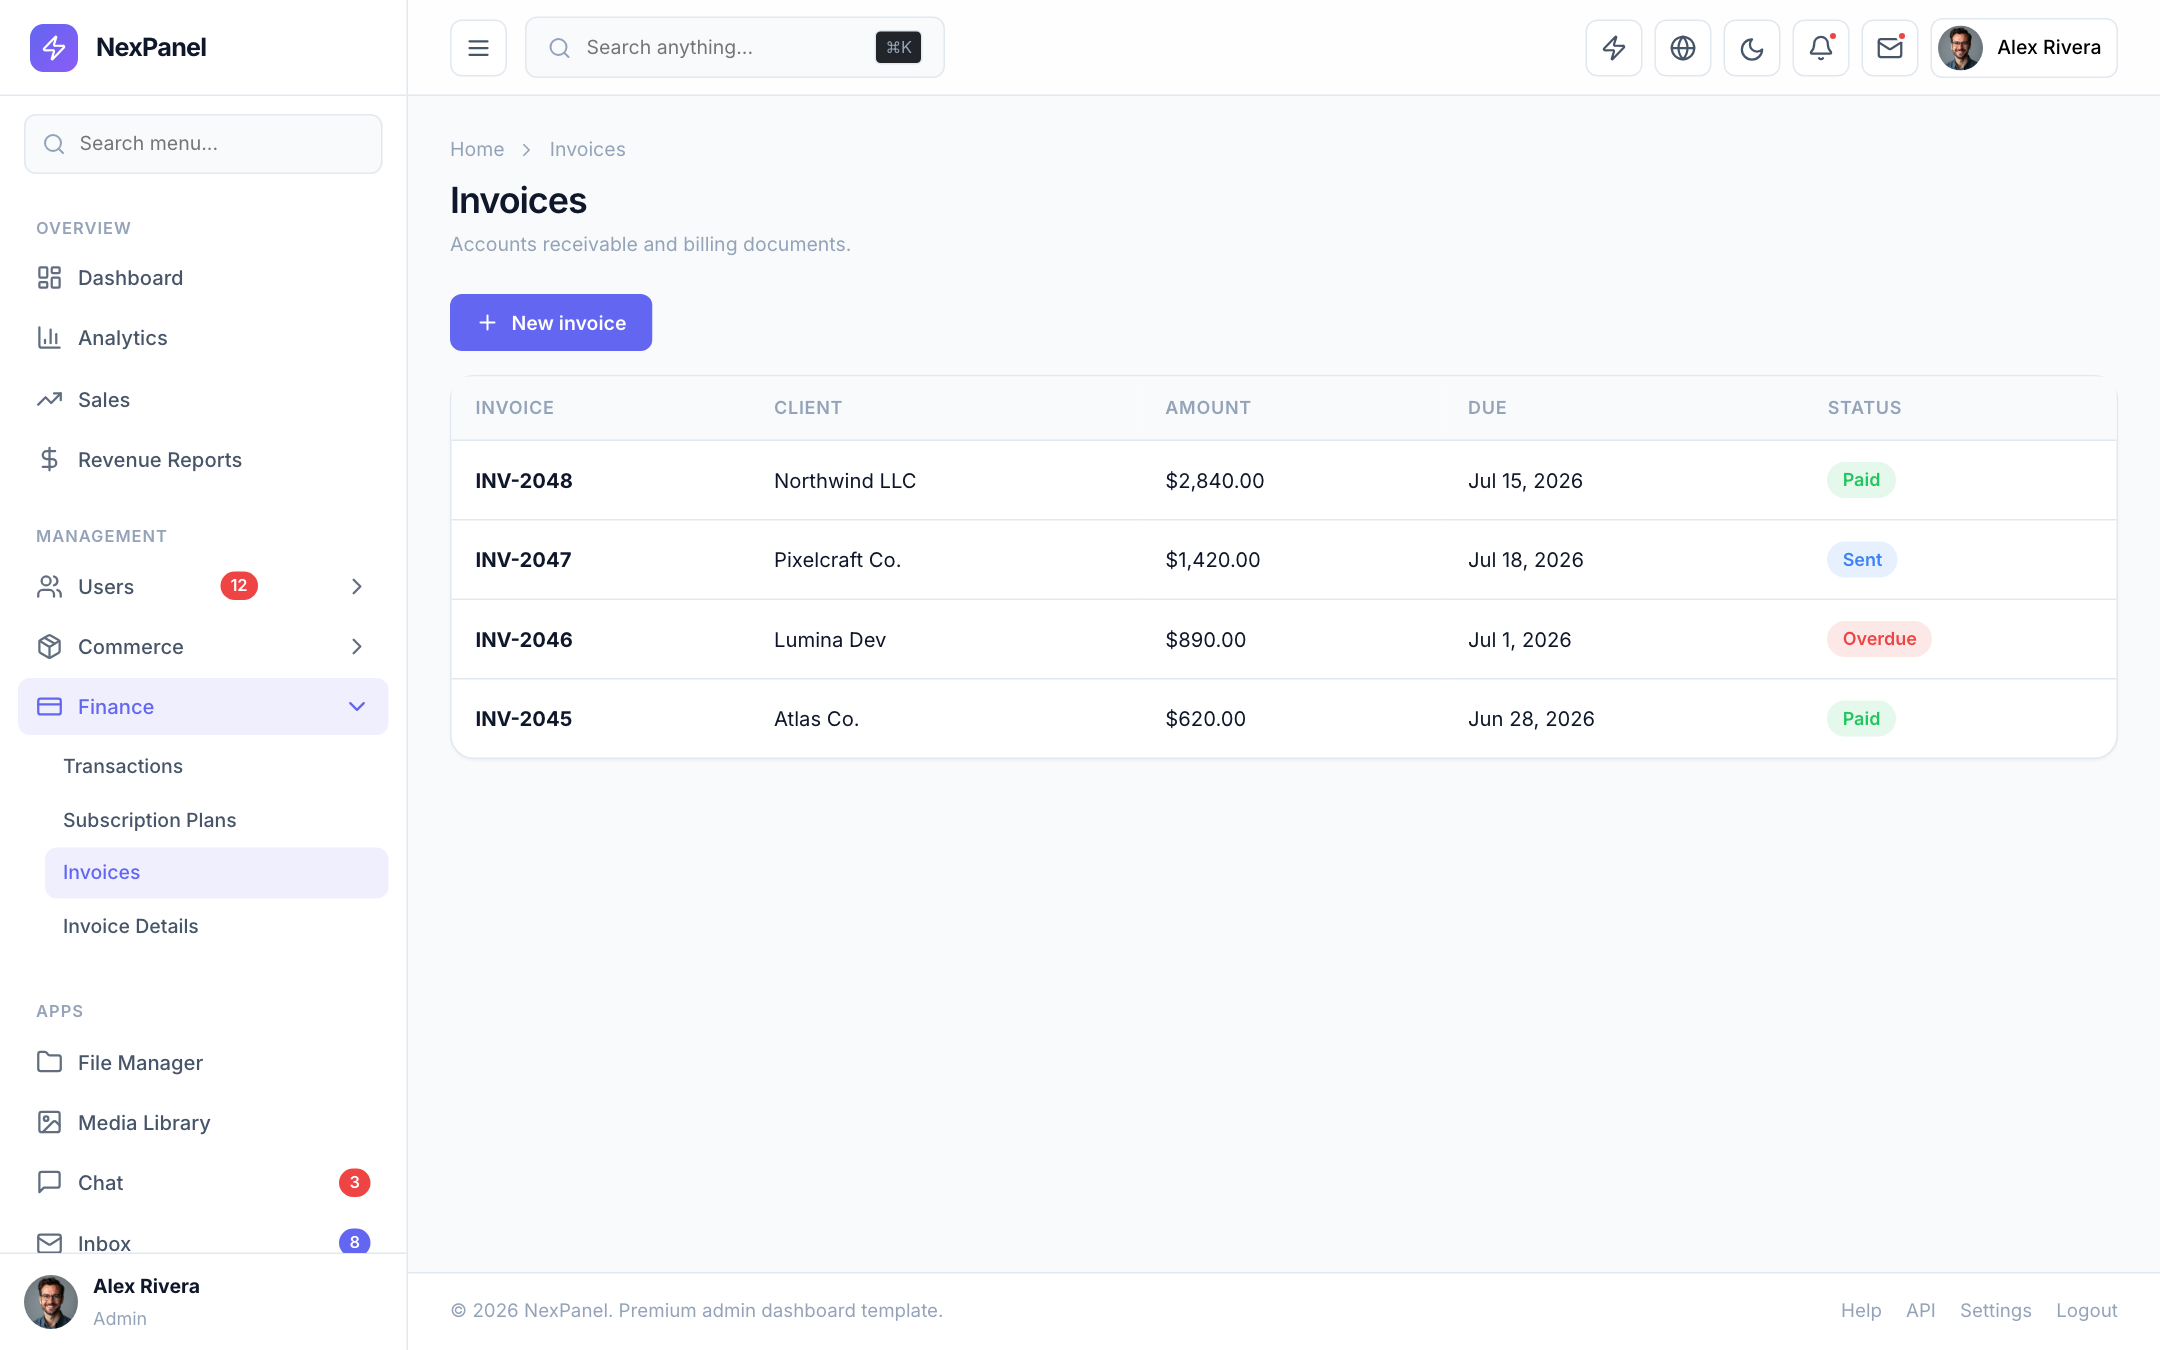Screen dimensions: 2160x1350
Task: Click the NexPanel lightning logo icon
Action: coord(54,47)
